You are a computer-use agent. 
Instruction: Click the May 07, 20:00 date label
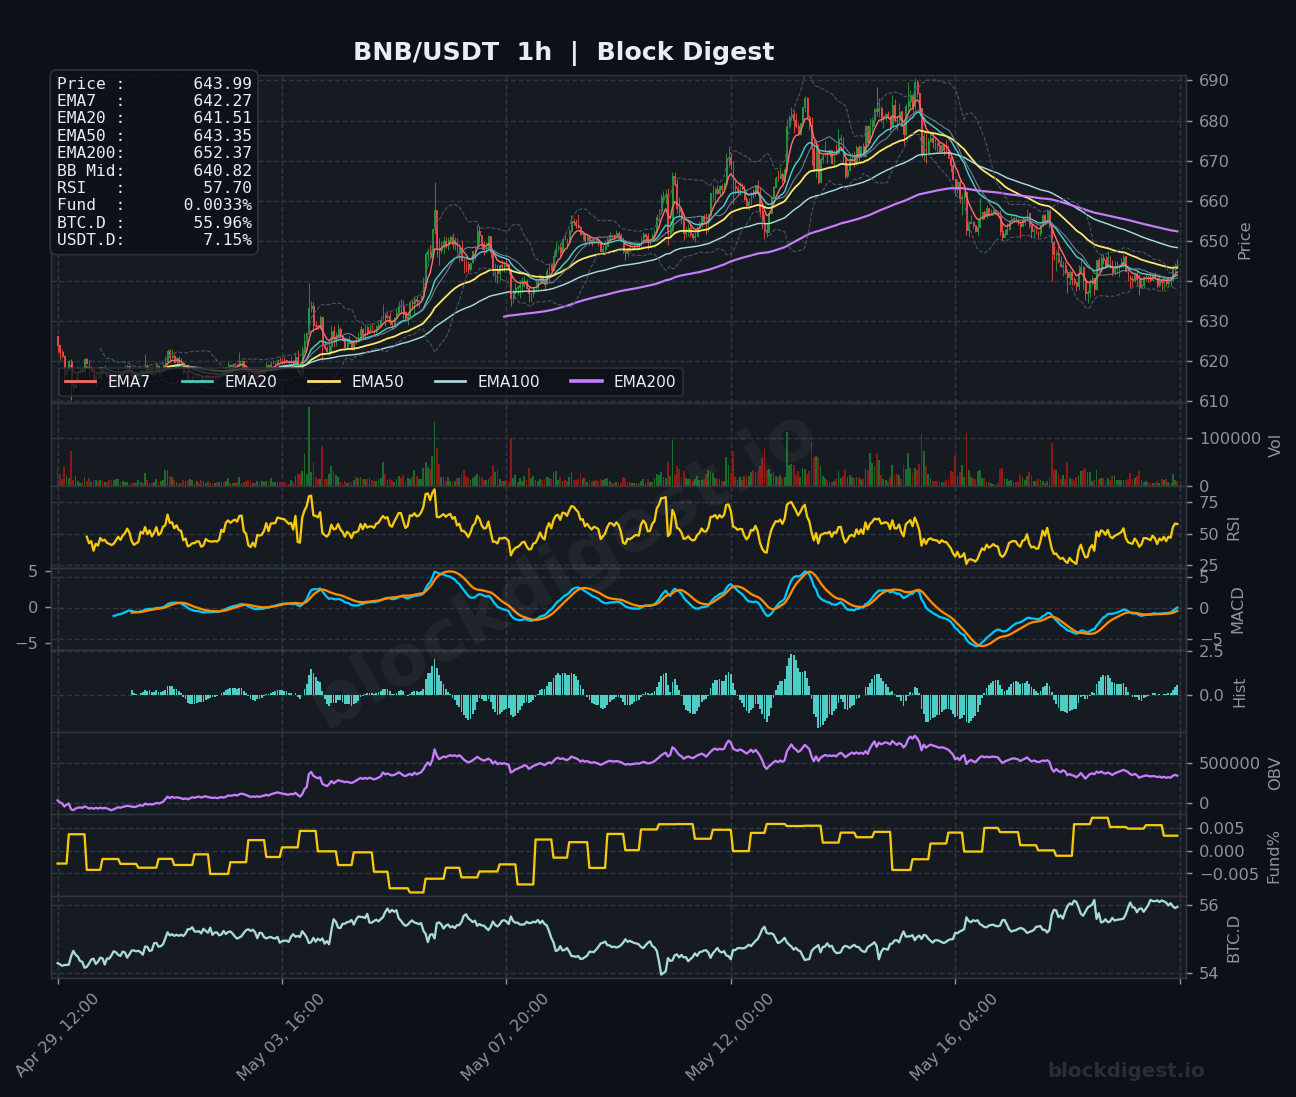click(505, 1036)
